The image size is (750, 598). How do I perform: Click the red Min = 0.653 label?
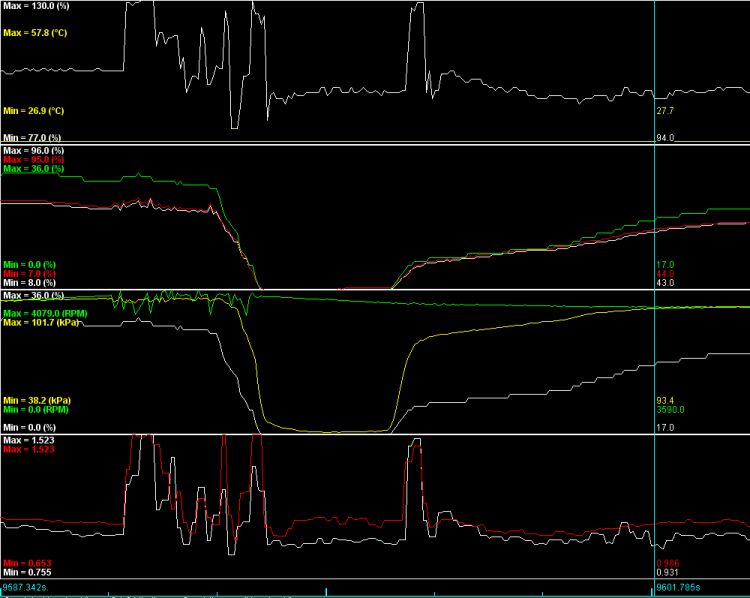pyautogui.click(x=25, y=562)
